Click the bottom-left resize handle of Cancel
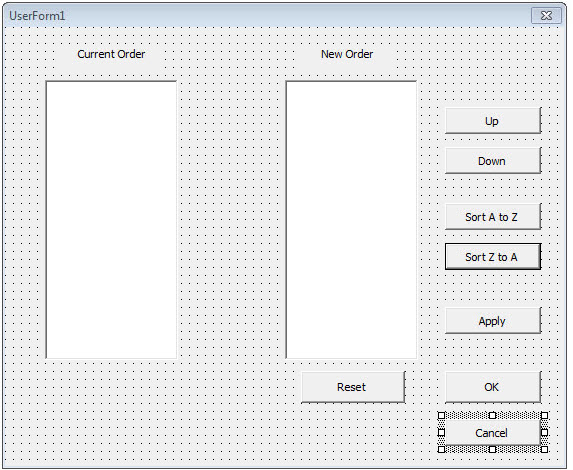Screen dimensions: 573x470 pos(441,449)
